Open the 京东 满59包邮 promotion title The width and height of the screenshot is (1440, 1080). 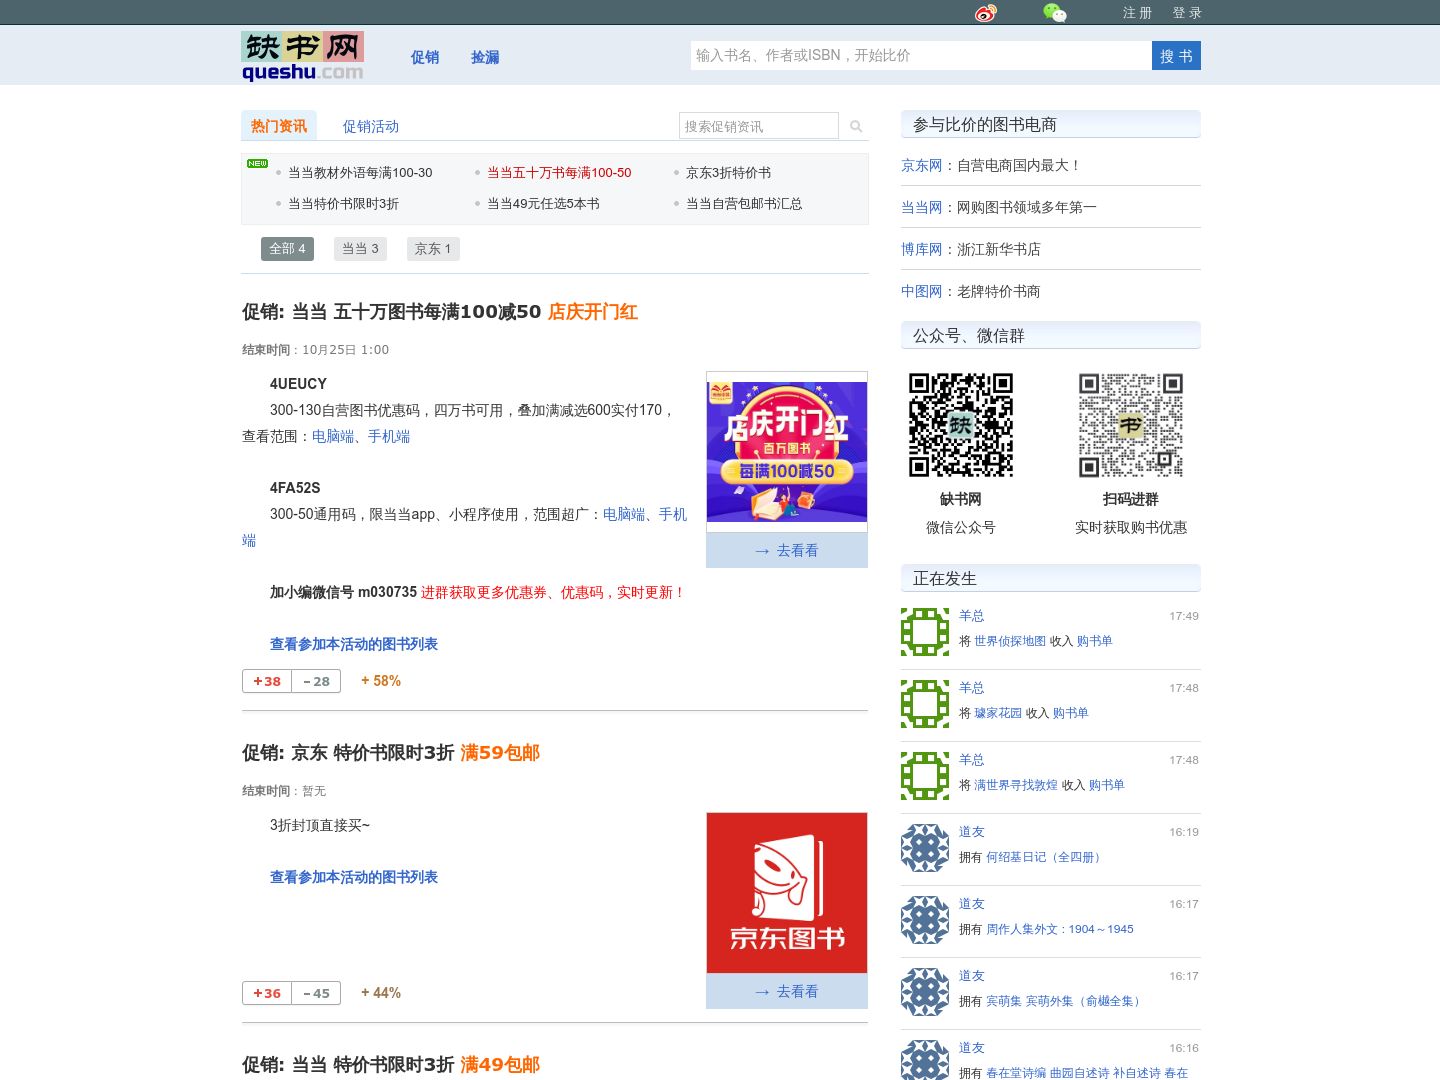tap(391, 753)
